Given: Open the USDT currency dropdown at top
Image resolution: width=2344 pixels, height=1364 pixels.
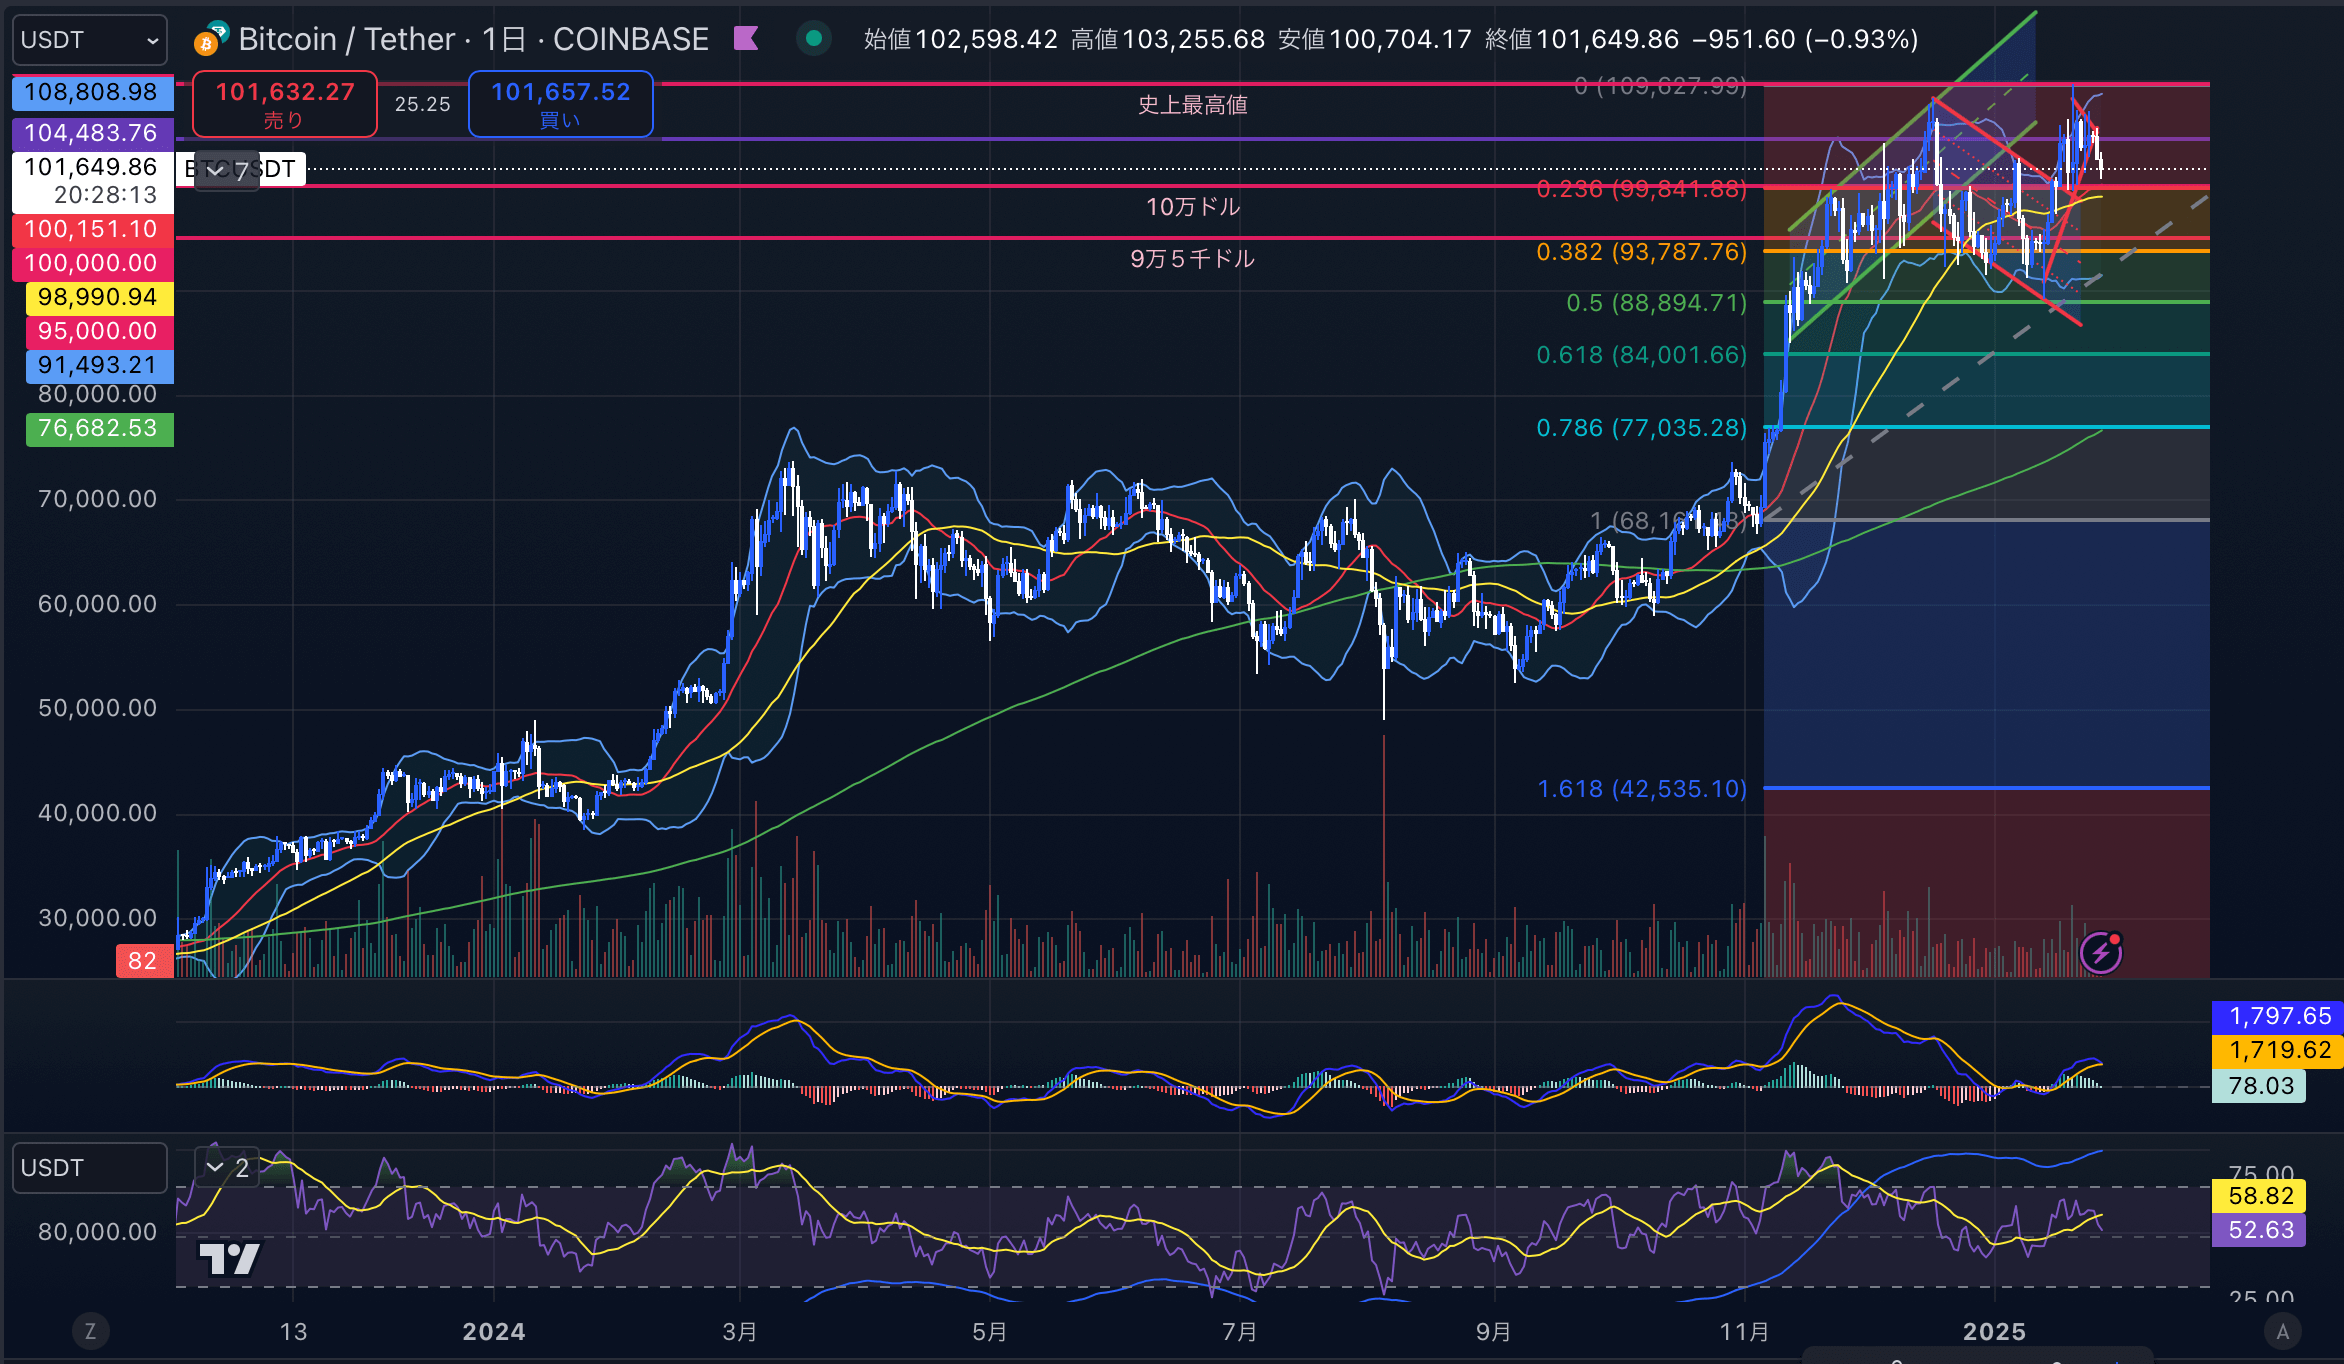Looking at the screenshot, I should click(90, 40).
